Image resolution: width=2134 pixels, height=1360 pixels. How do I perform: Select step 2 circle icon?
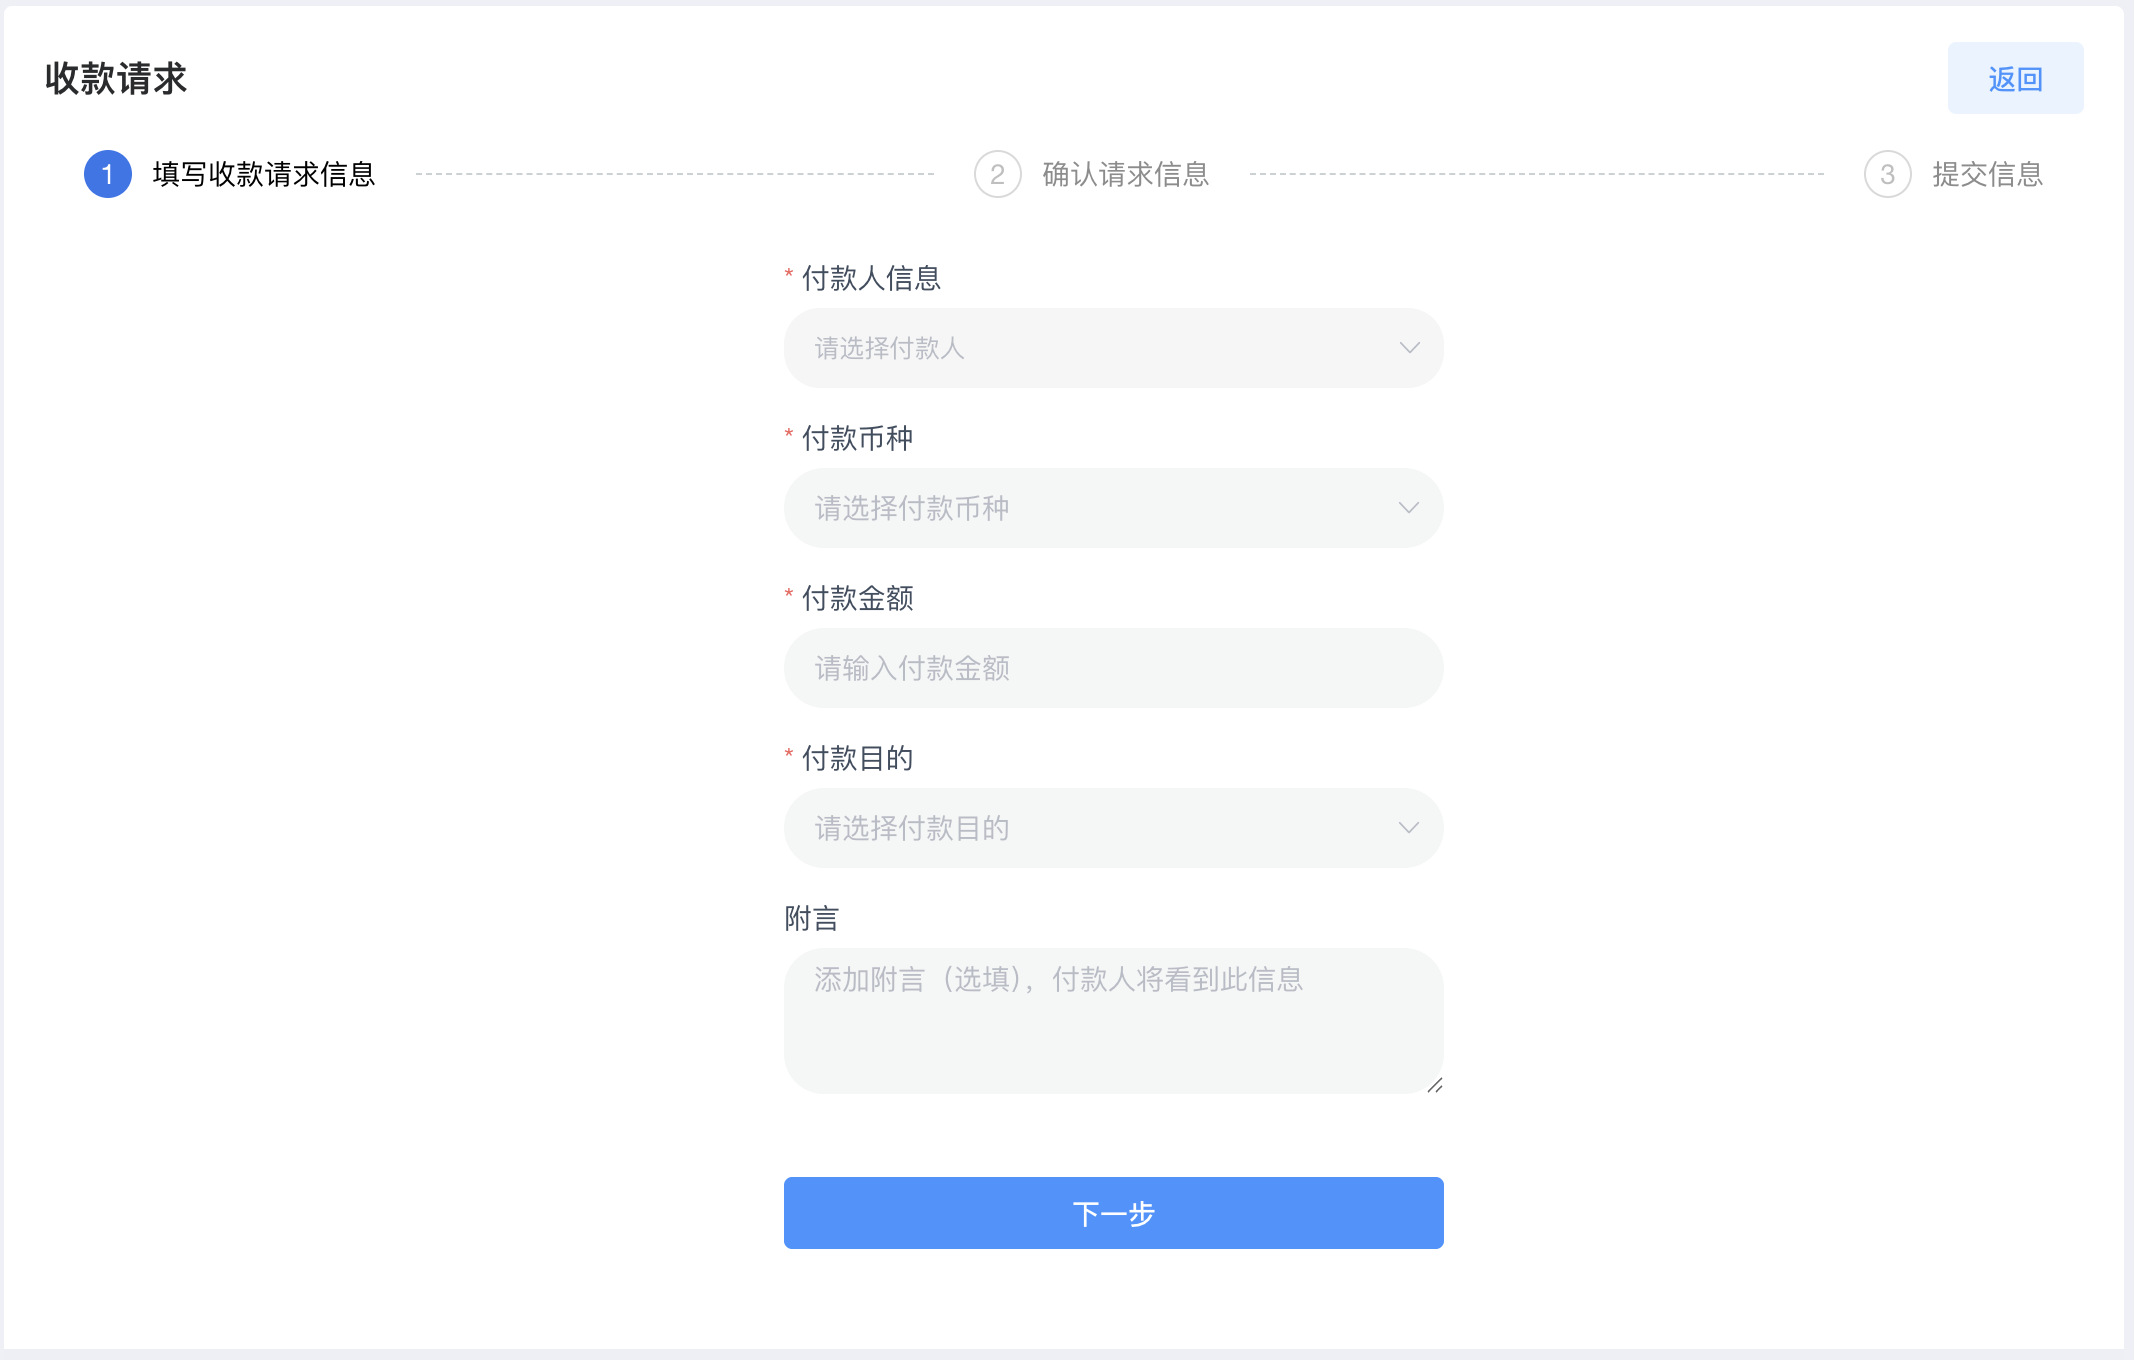[998, 174]
